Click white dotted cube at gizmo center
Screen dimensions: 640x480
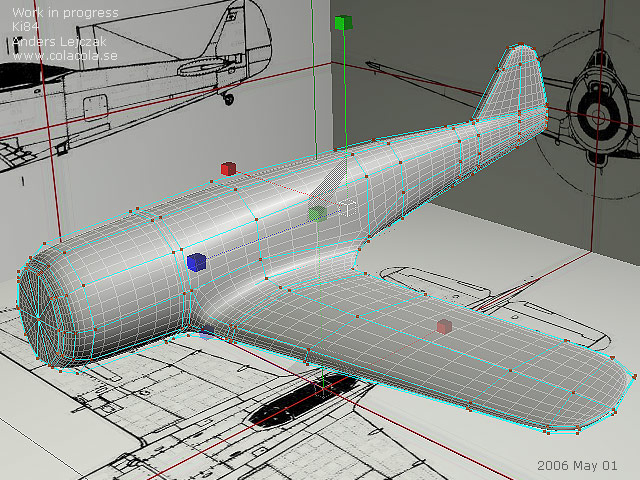pos(348,208)
